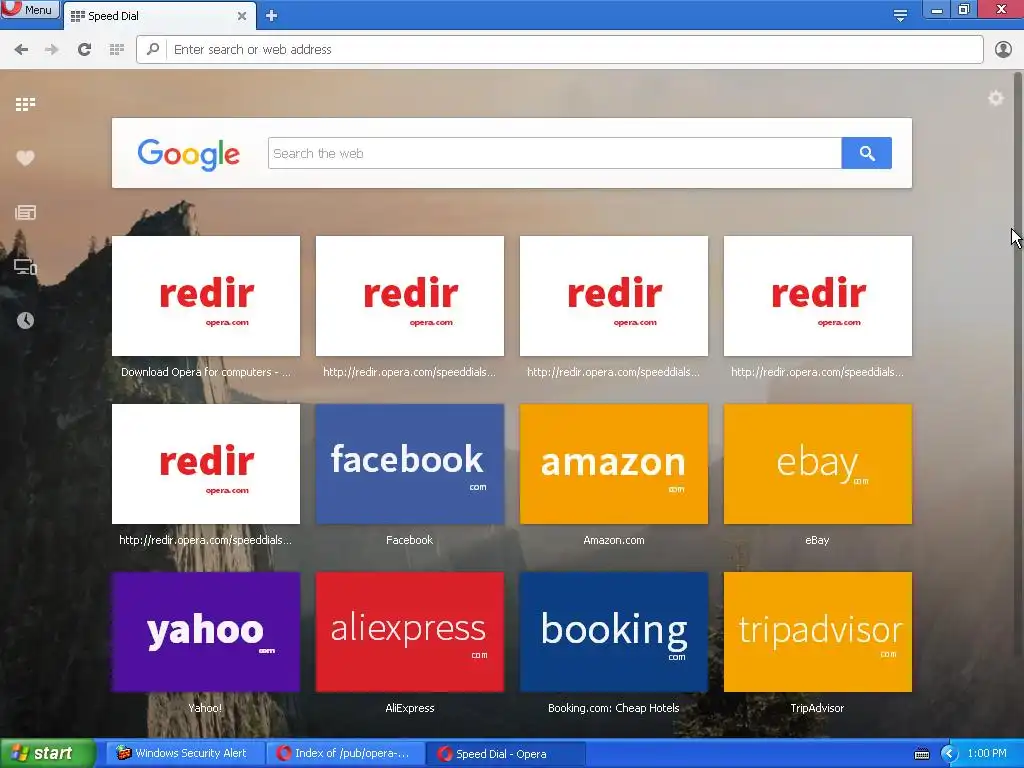1024x768 pixels.
Task: Select the Speed Dial tab
Action: click(159, 16)
